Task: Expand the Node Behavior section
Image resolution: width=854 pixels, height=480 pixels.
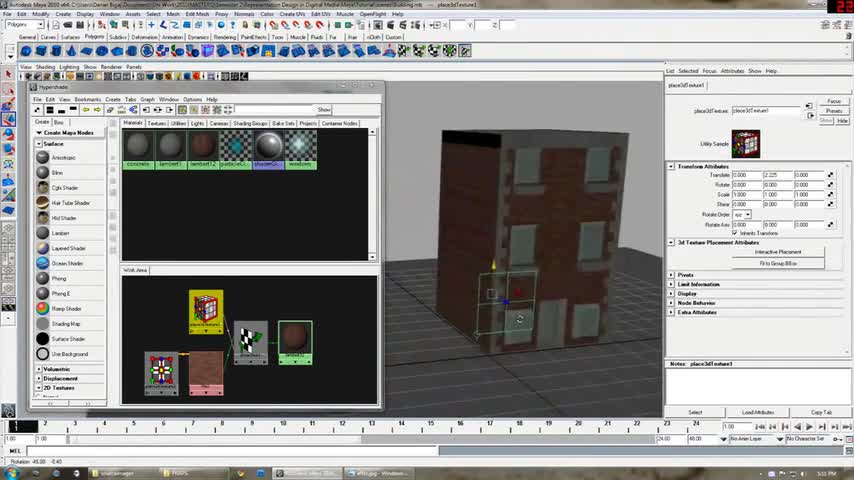Action: tap(671, 303)
